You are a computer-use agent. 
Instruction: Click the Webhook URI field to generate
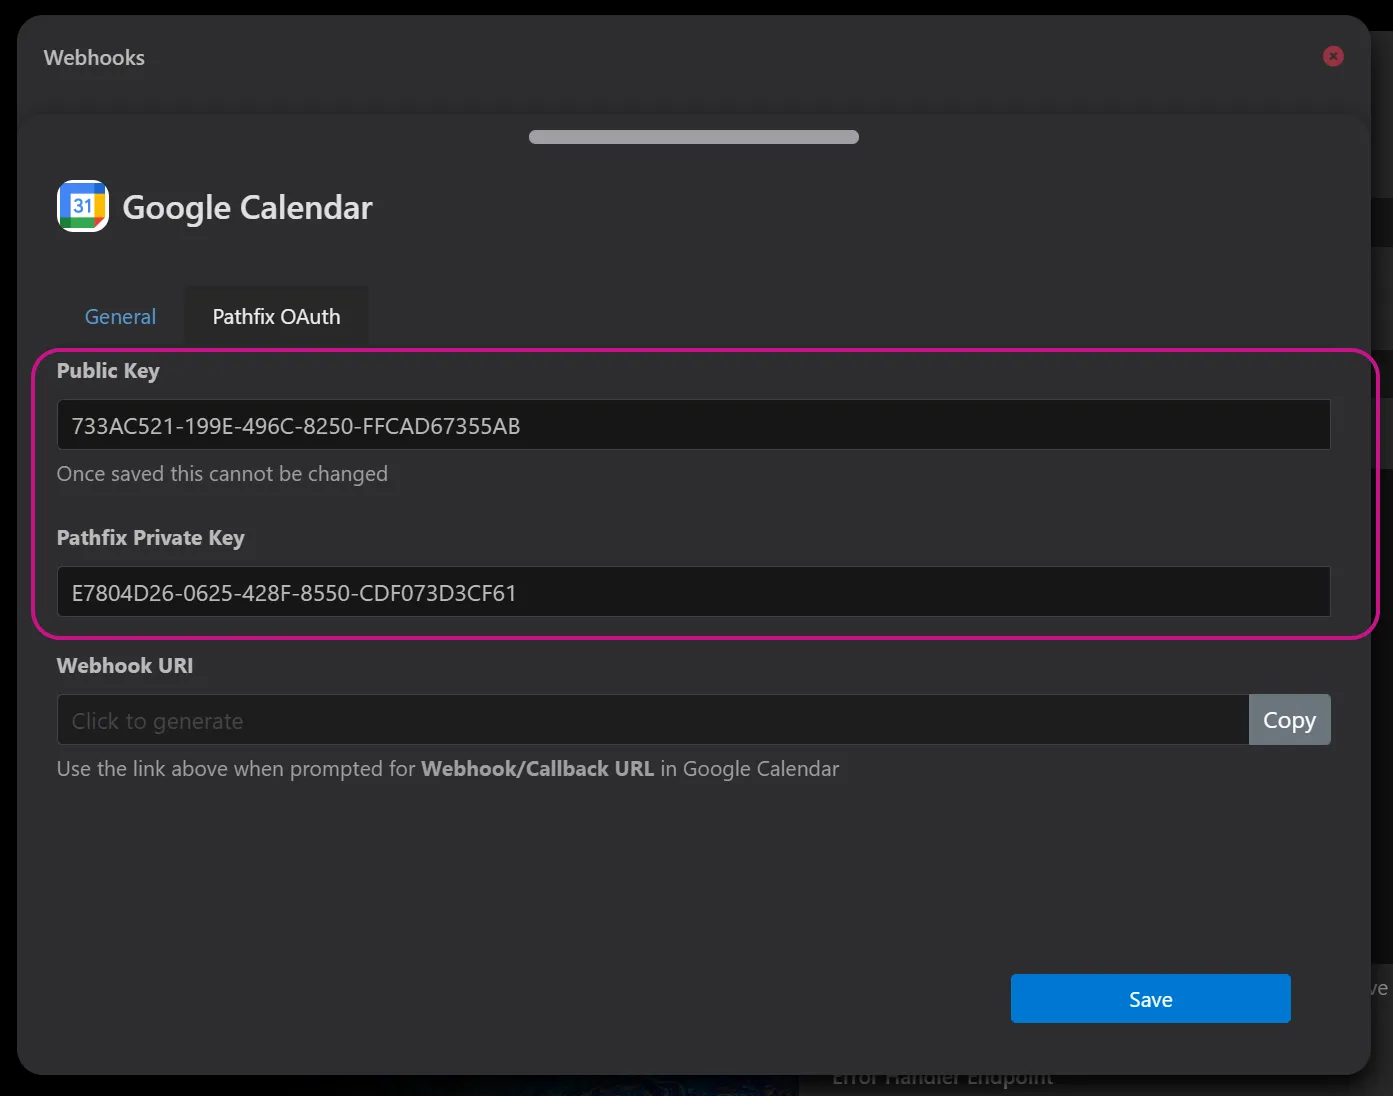click(x=653, y=720)
